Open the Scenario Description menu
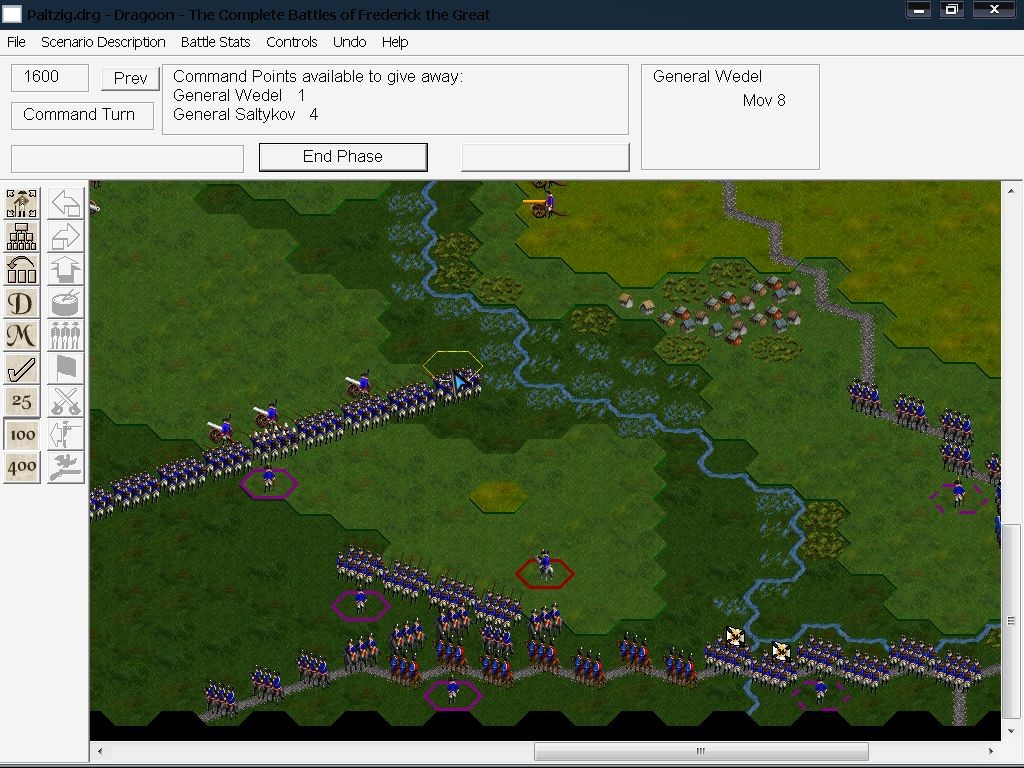Viewport: 1024px width, 768px height. [103, 42]
